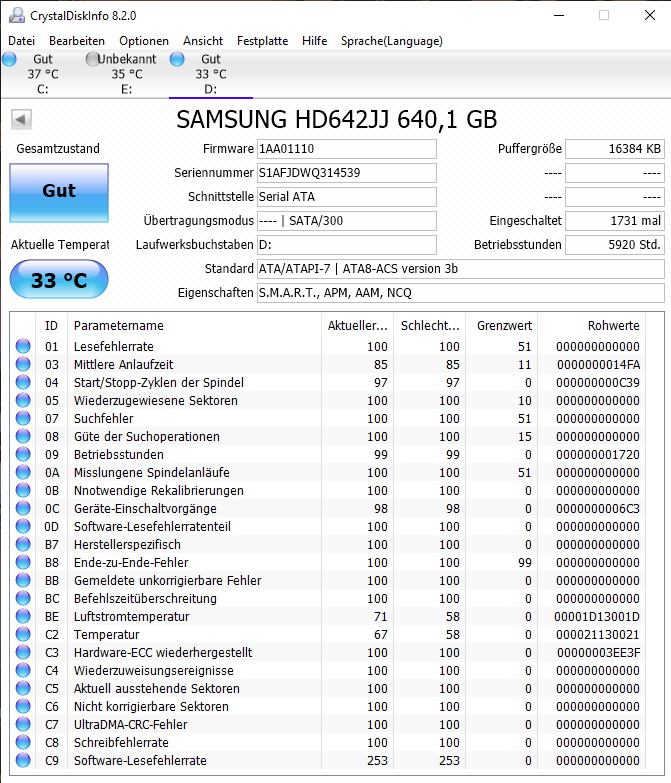Select drive C: status orb
The image size is (671, 783).
tap(9, 59)
